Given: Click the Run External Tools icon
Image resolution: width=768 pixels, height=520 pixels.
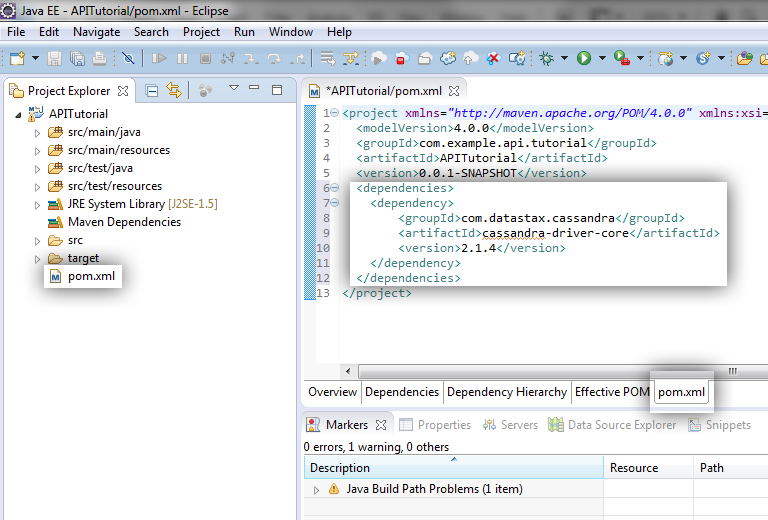Looking at the screenshot, I should coord(622,58).
